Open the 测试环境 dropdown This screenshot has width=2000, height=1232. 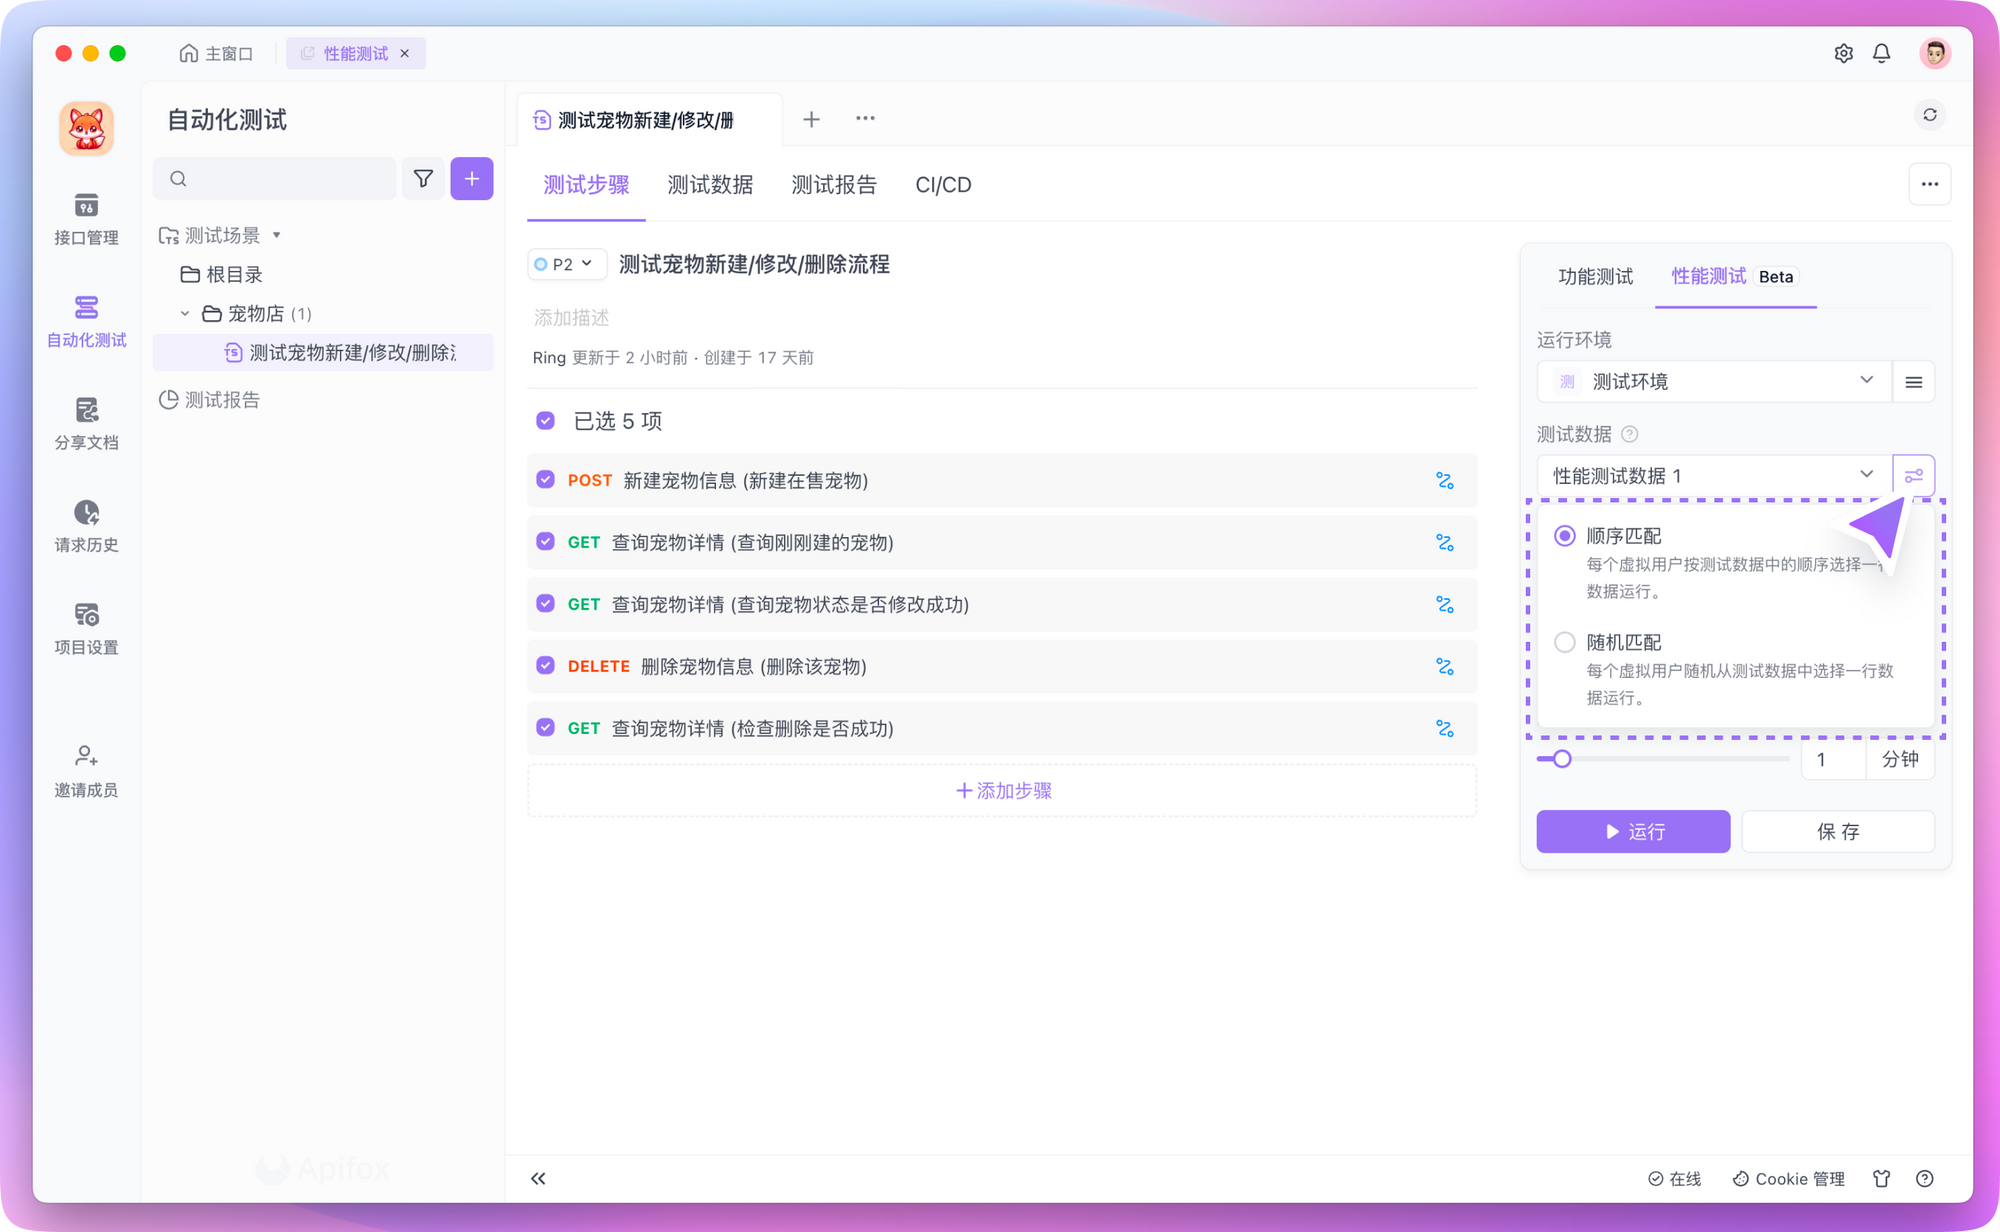click(1714, 382)
